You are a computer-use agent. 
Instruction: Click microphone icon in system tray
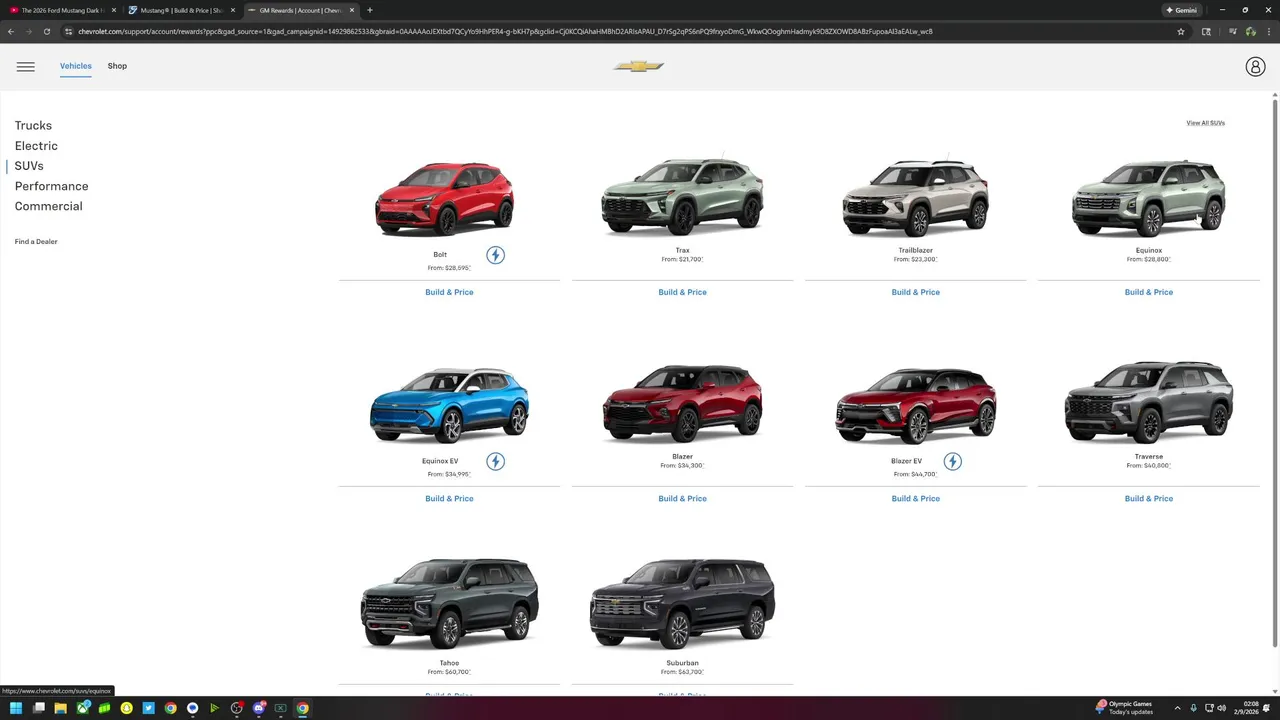[x=1193, y=708]
